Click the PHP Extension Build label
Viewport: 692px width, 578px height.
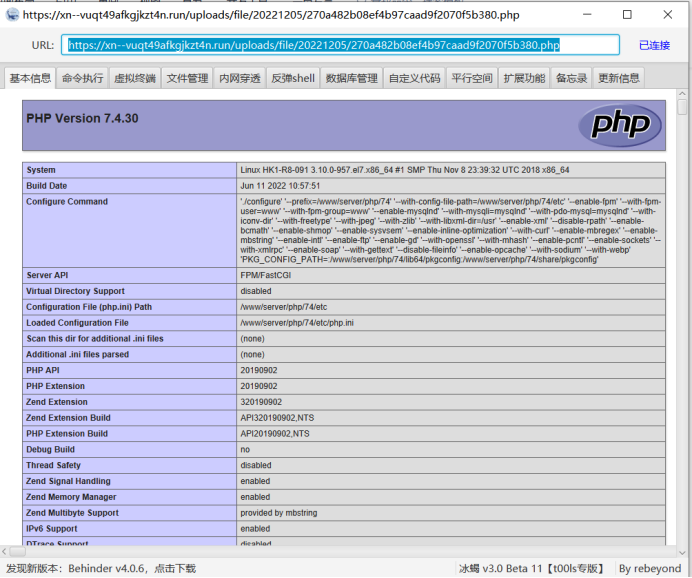coord(67,434)
